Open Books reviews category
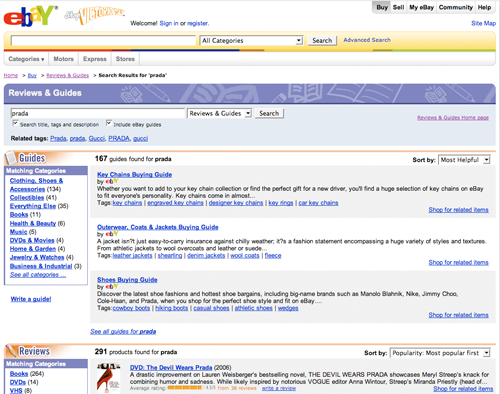This screenshot has width=500, height=394. 19,374
